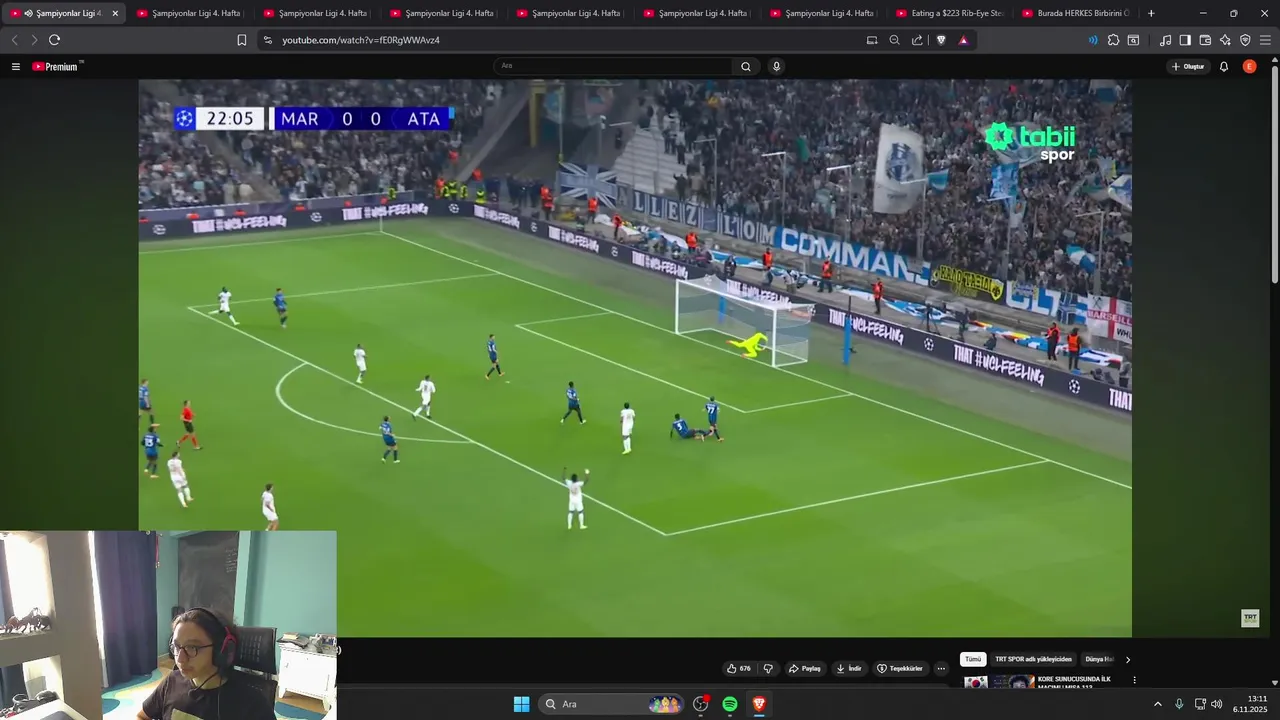This screenshot has width=1280, height=720.
Task: Select the Tümü filter chip
Action: [973, 659]
